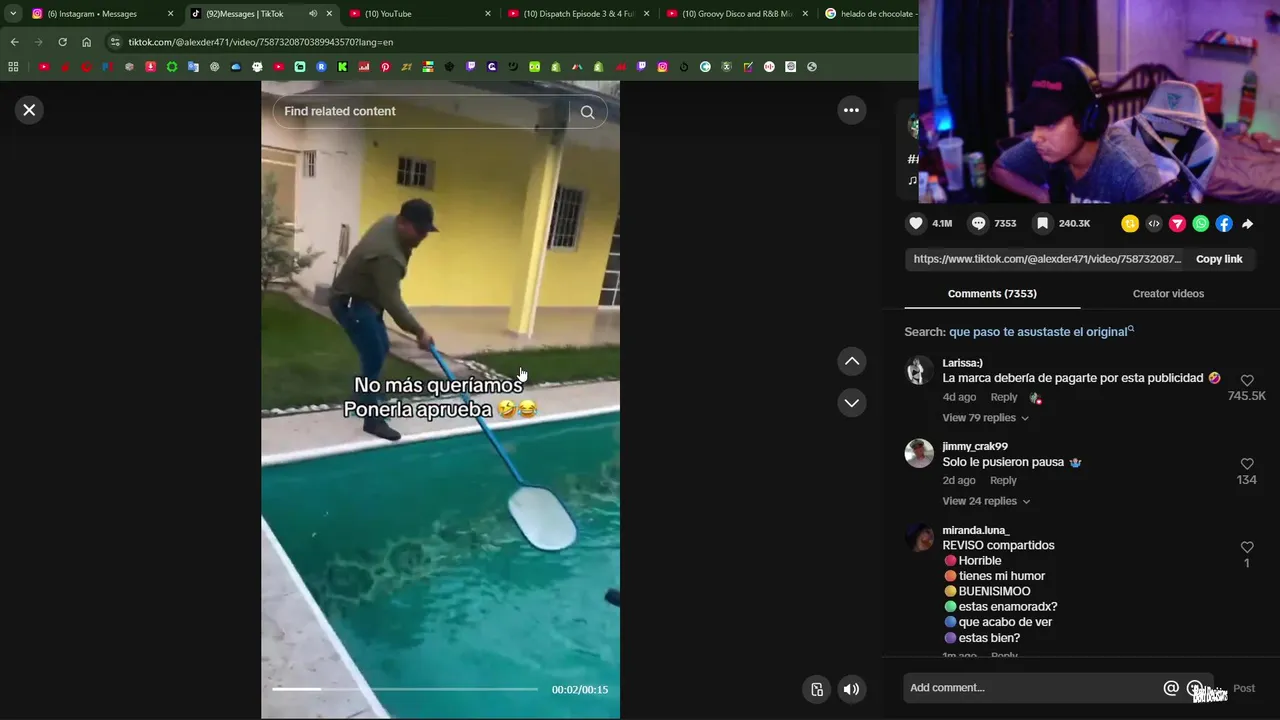
Task: Open miranda.luna_ profile avatar
Action: tap(919, 537)
